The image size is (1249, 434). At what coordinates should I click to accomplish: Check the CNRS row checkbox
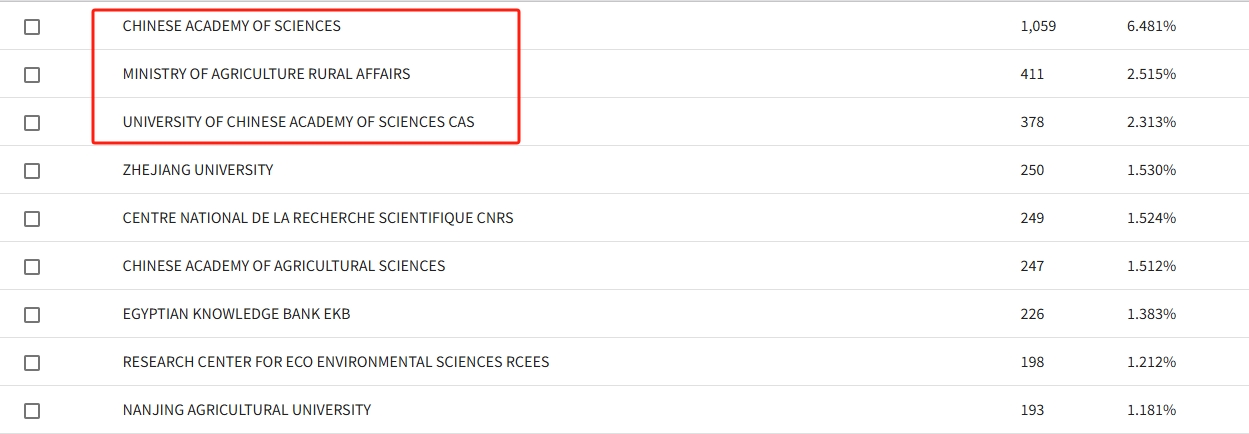tap(32, 219)
